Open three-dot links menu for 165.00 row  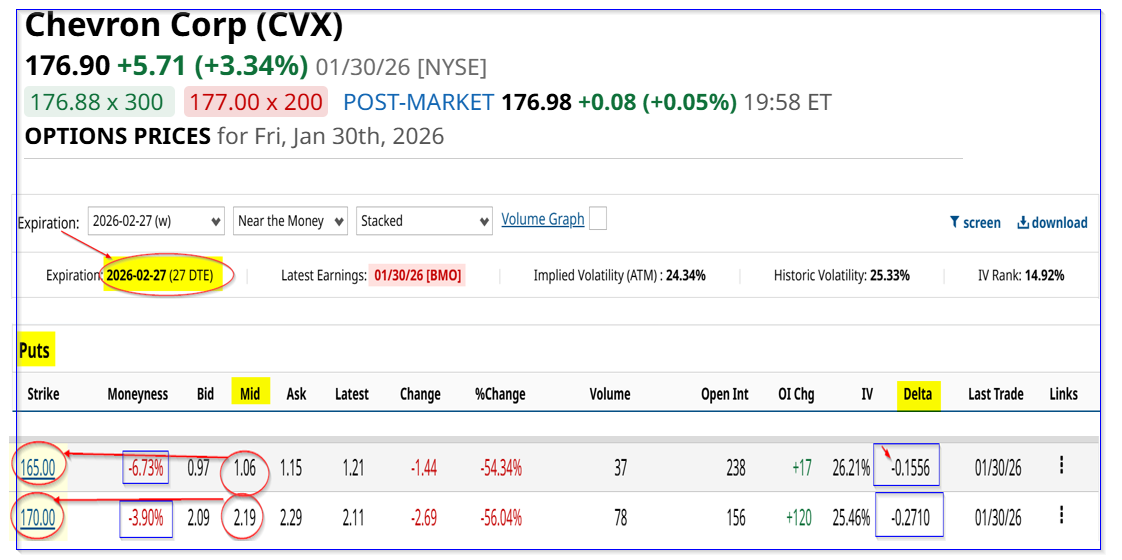click(x=1061, y=465)
